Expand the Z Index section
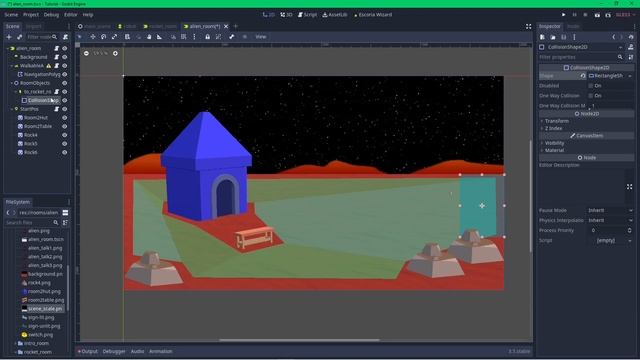Screen dimensions: 640x360 pos(553,128)
